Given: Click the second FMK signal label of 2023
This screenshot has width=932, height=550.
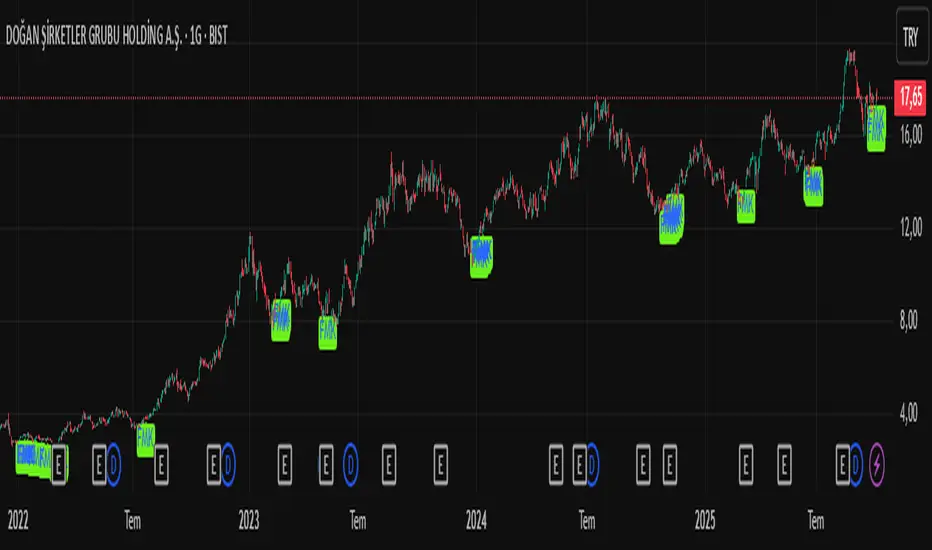Looking at the screenshot, I should coord(328,333).
